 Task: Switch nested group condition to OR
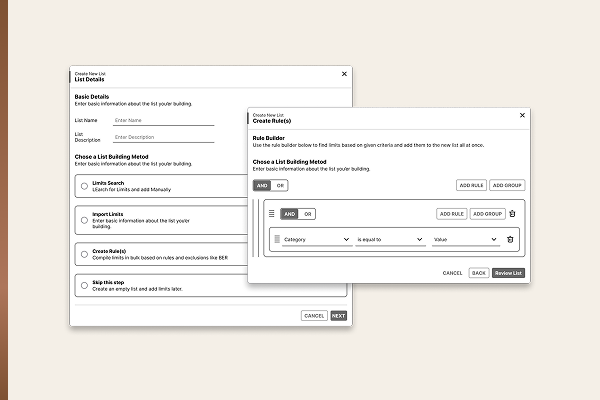tap(307, 214)
